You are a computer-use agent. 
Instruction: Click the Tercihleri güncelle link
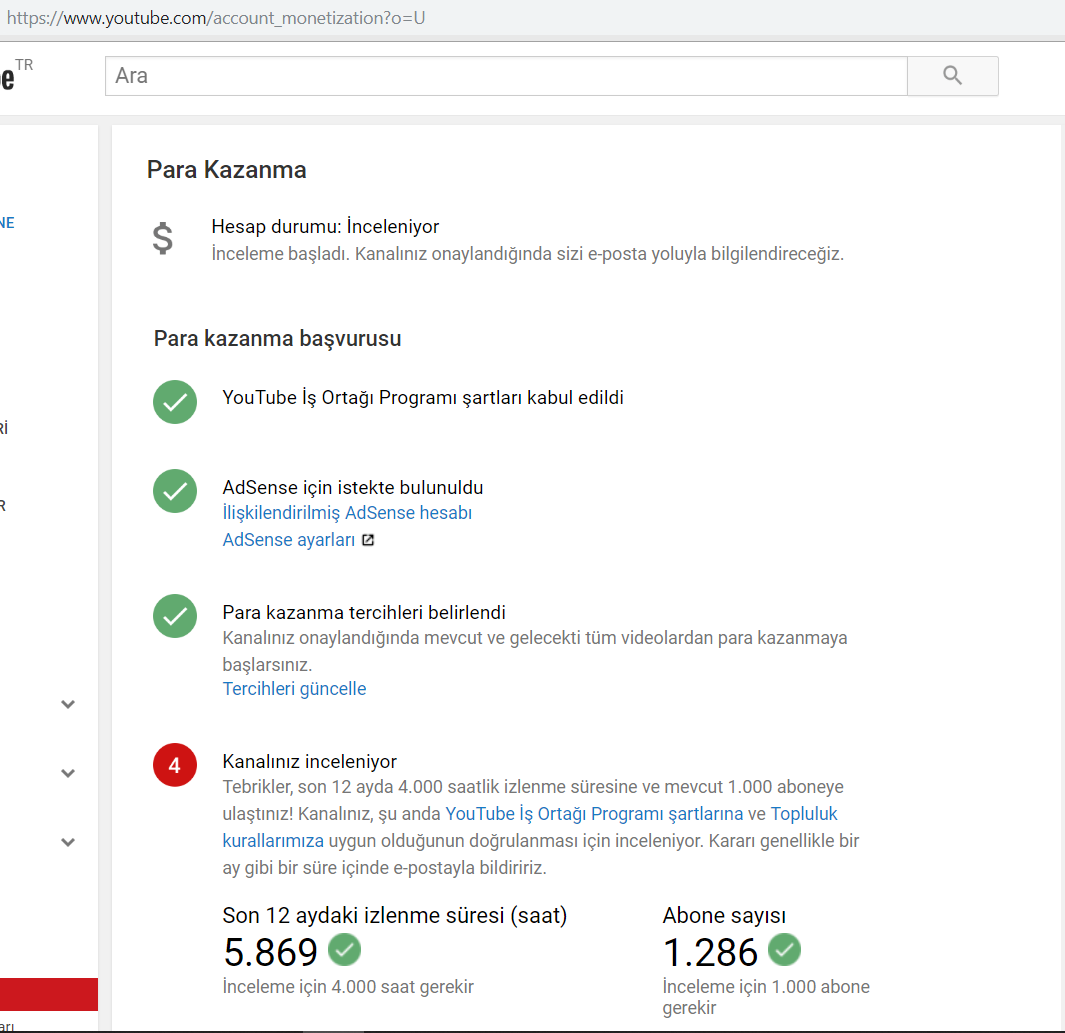click(x=294, y=689)
